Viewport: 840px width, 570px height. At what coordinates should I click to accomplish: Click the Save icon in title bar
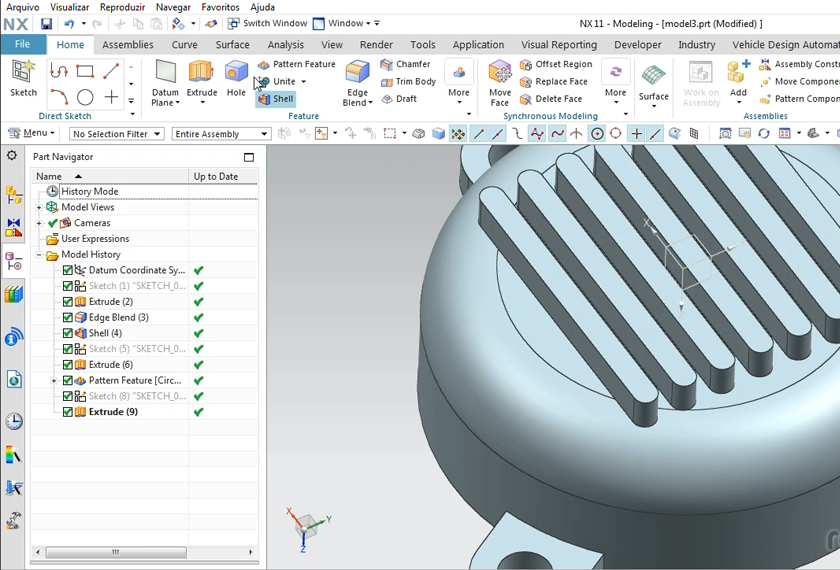pos(46,24)
